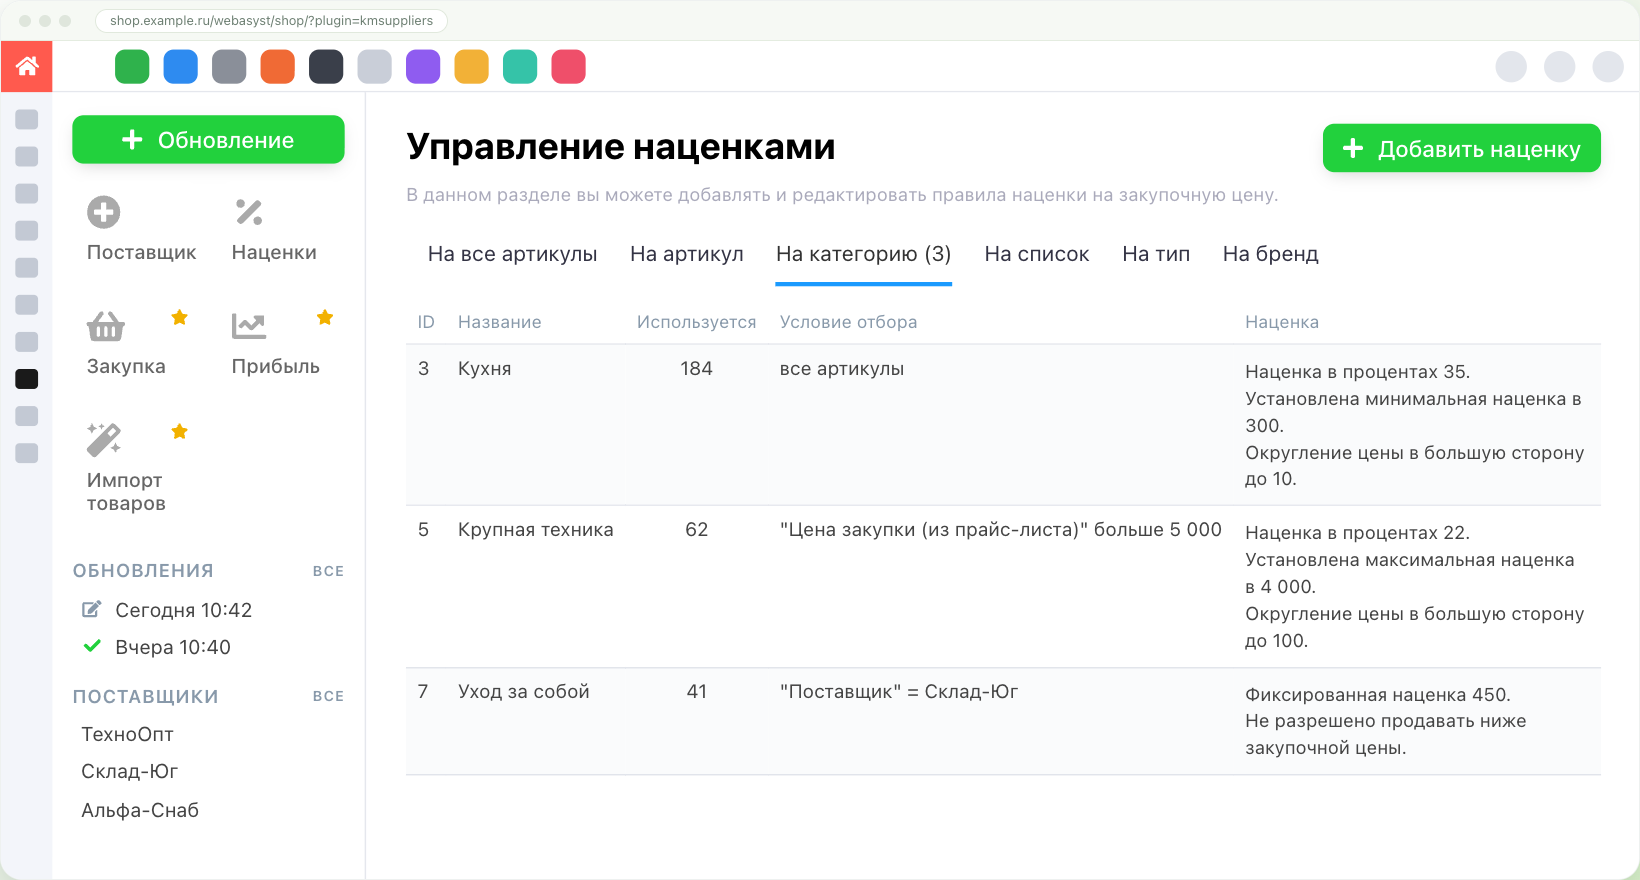Open the Крупная техника markup row

[x=1003, y=587]
